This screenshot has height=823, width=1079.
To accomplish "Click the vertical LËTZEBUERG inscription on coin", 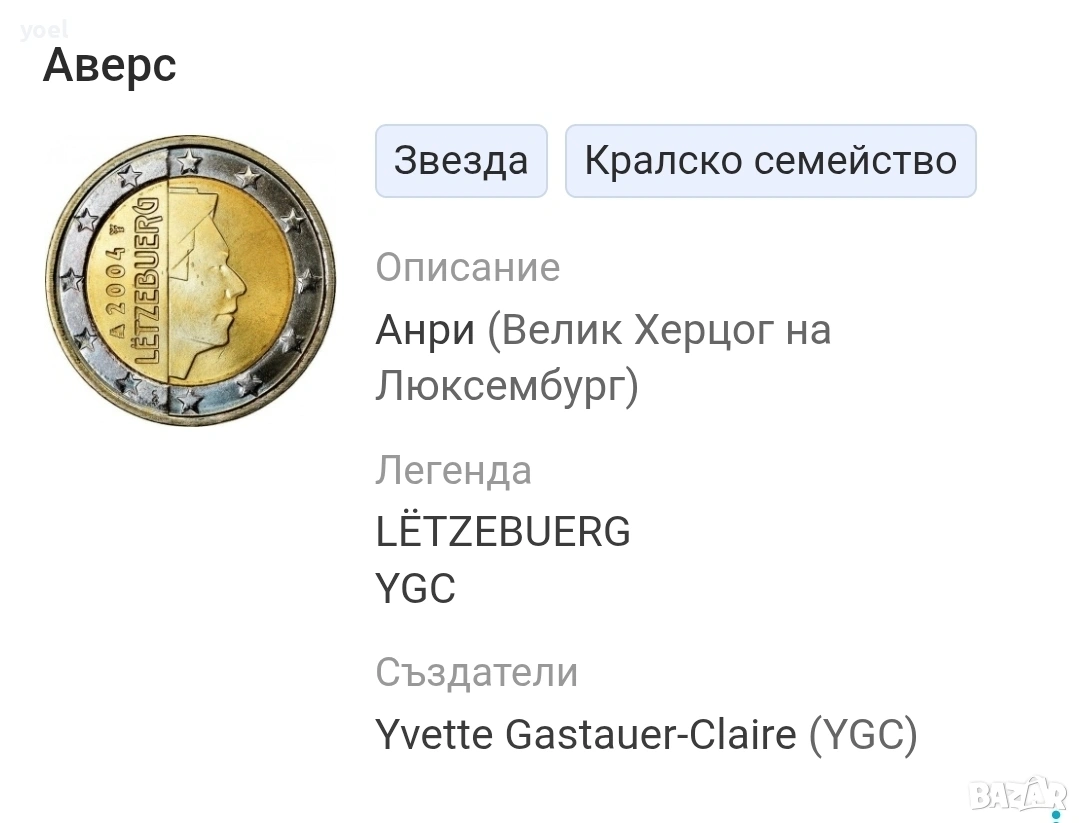I will point(142,285).
